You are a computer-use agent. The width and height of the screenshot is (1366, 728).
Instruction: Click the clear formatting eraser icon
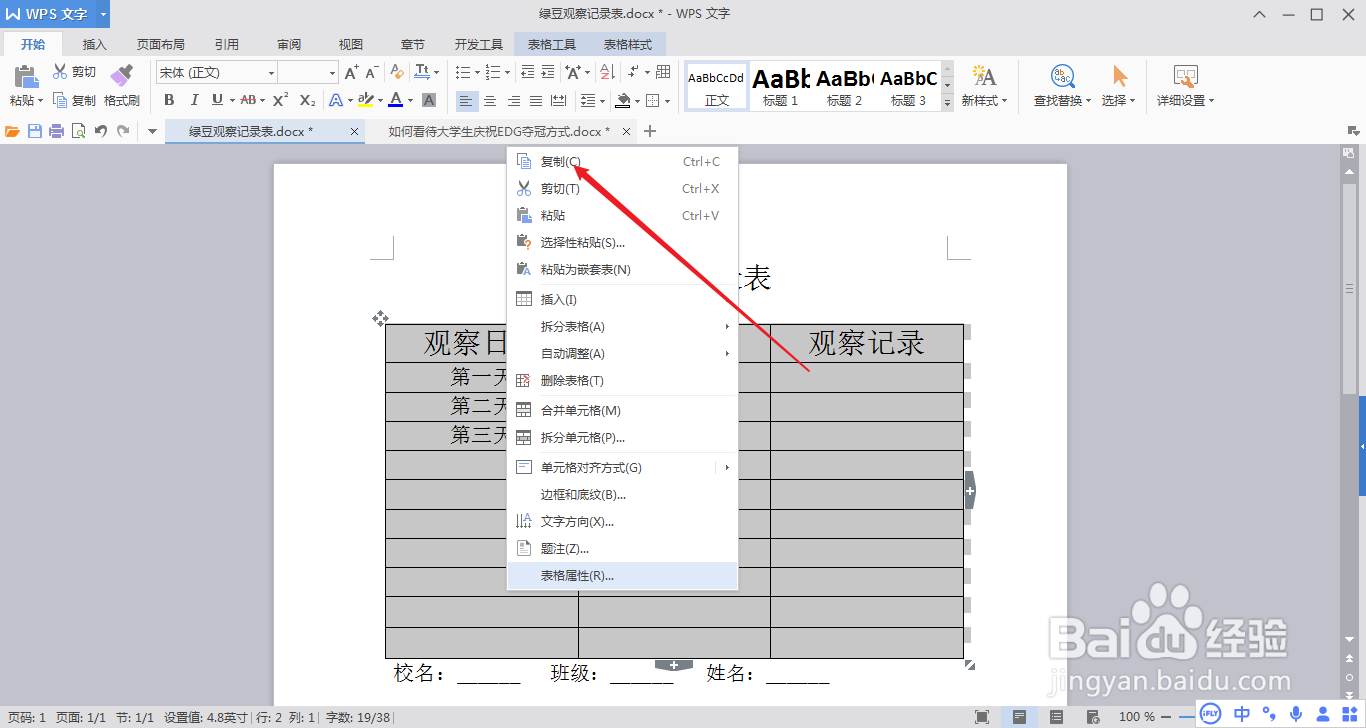(397, 72)
